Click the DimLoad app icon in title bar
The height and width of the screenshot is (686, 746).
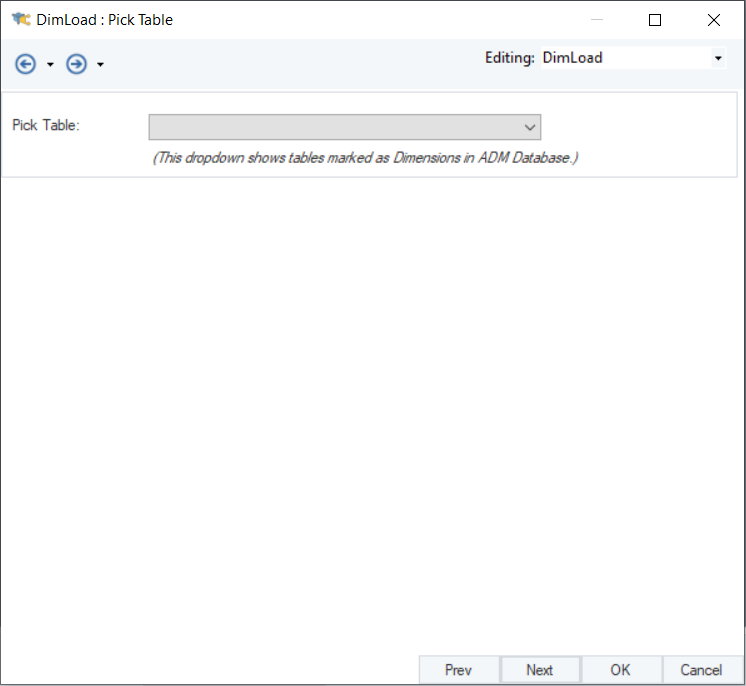point(21,20)
